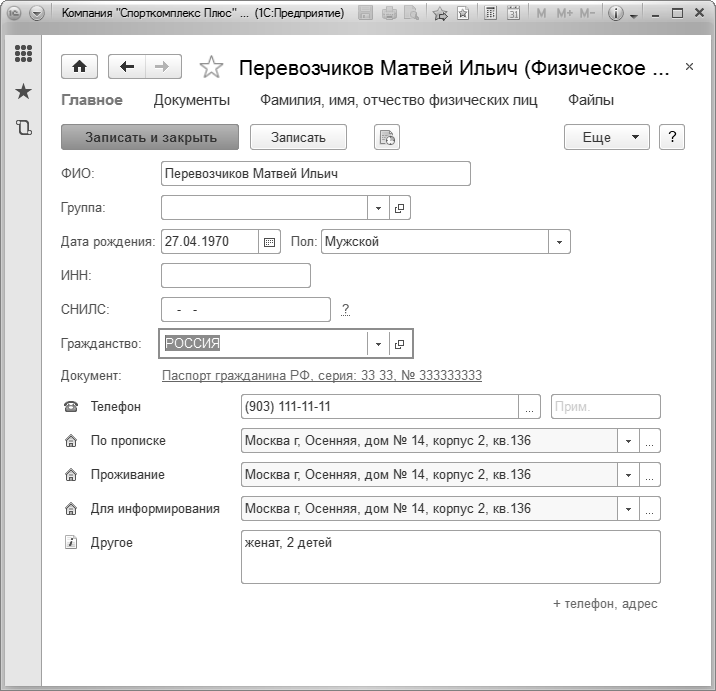The image size is (716, 691).
Task: Open the calendar picker for birth date
Action: point(268,241)
